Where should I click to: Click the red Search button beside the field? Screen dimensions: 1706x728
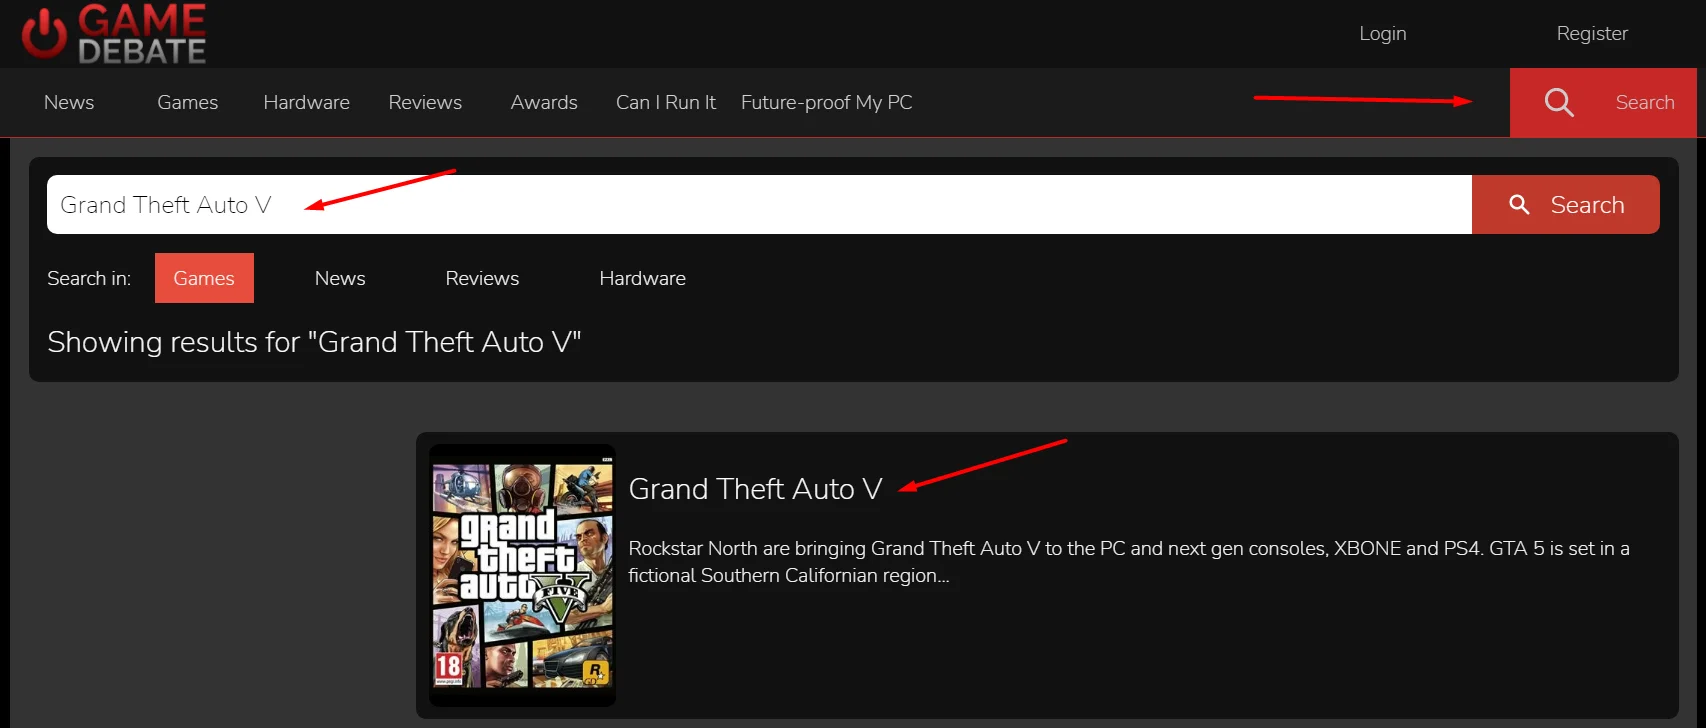click(1566, 205)
